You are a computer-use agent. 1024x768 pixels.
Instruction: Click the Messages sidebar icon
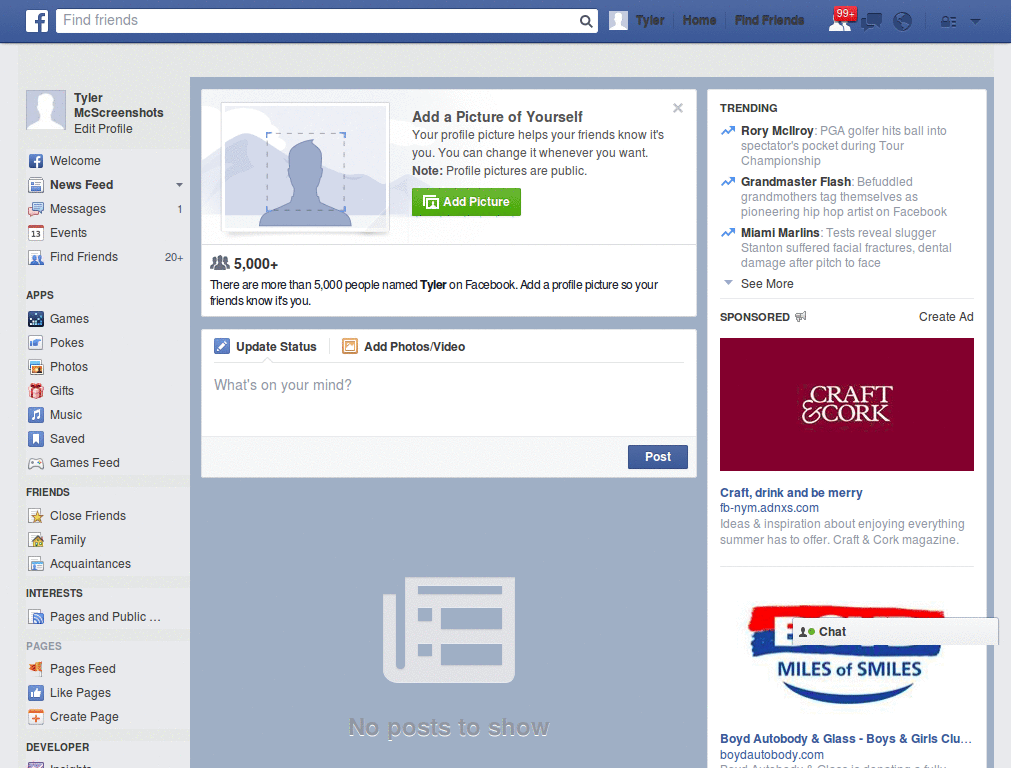point(36,209)
